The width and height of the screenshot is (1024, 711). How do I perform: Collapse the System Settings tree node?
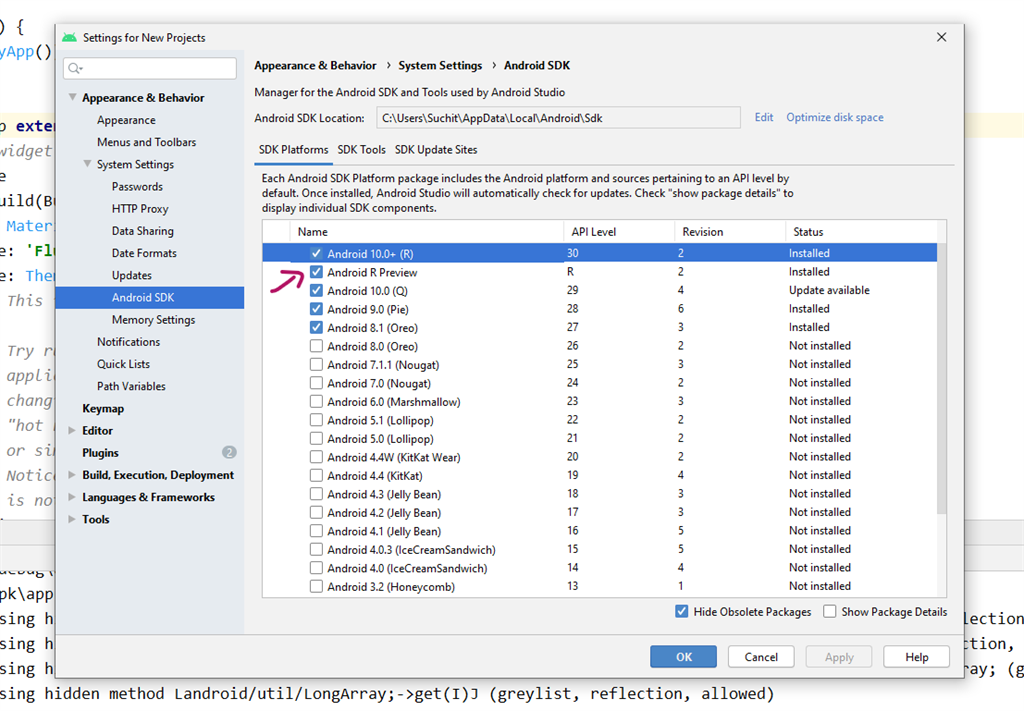click(x=88, y=164)
